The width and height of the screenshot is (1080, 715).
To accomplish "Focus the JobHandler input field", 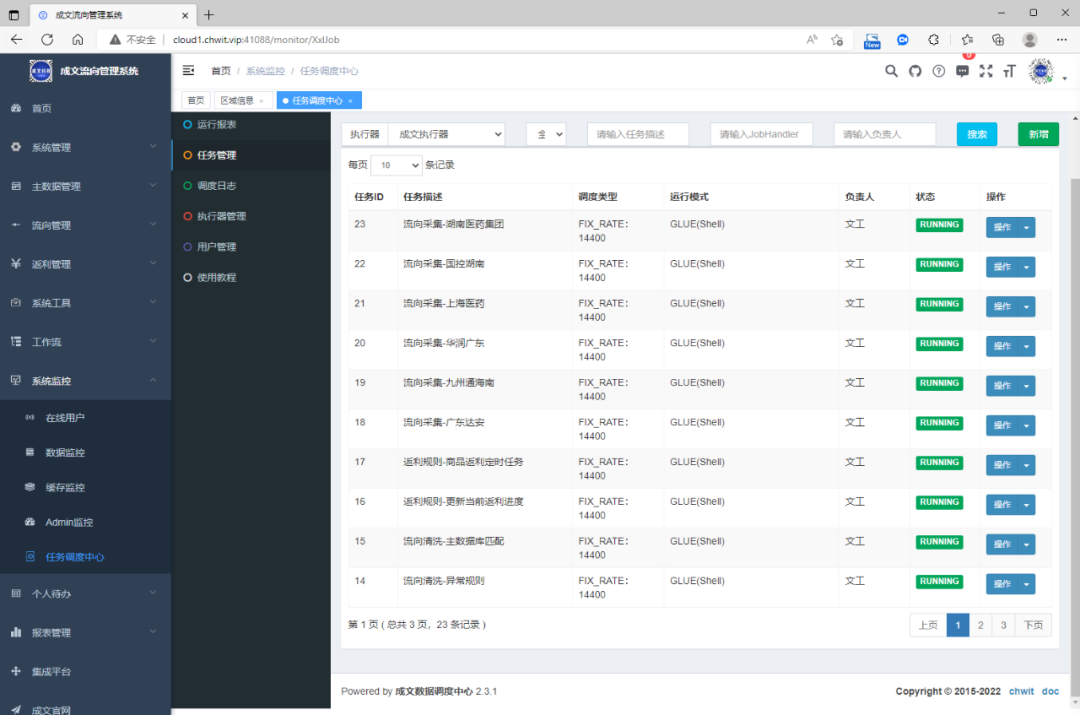I will 761,134.
